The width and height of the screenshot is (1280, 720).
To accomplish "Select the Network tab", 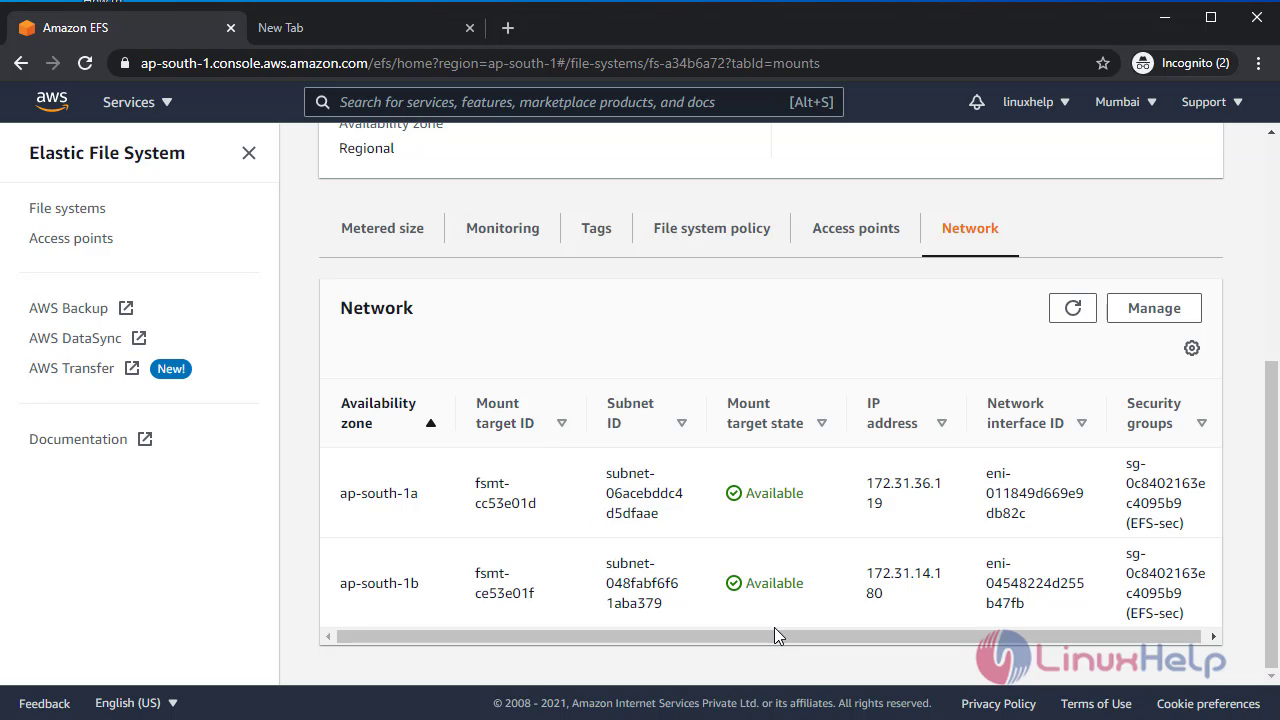I will point(970,228).
